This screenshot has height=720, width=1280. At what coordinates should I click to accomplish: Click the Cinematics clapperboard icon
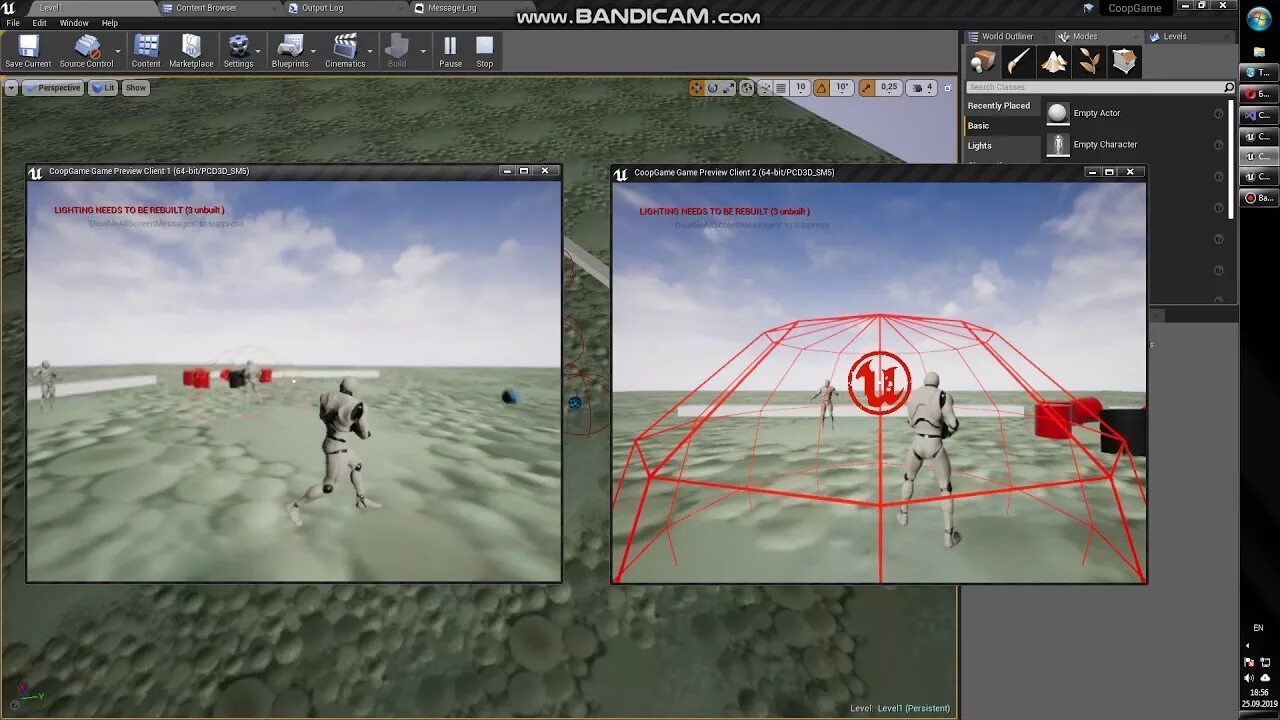pyautogui.click(x=345, y=46)
